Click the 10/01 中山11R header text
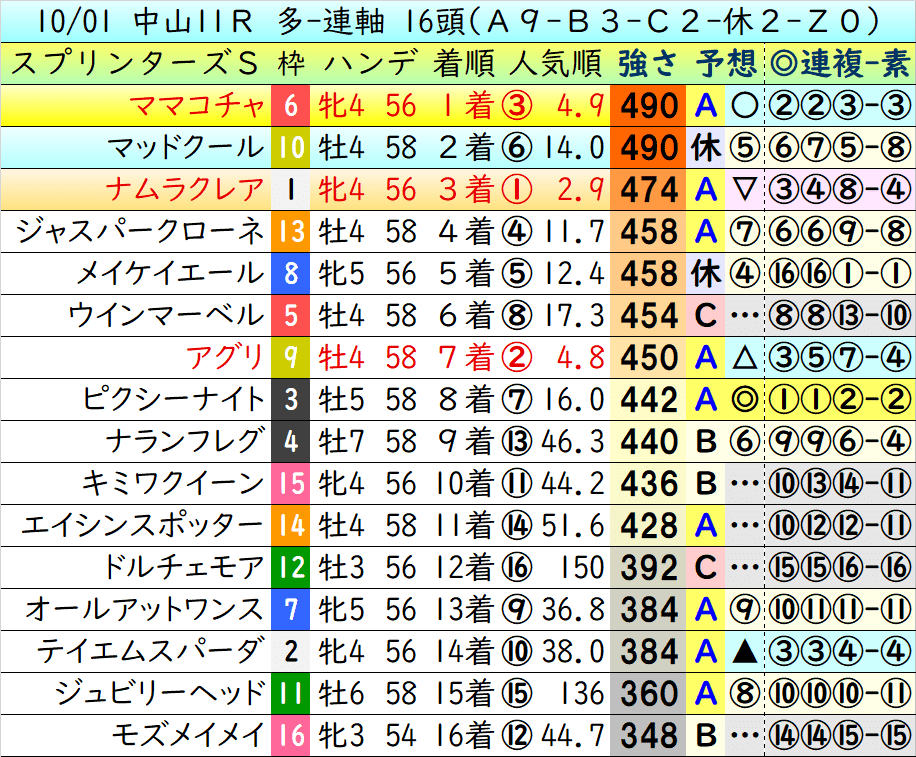 pyautogui.click(x=144, y=22)
